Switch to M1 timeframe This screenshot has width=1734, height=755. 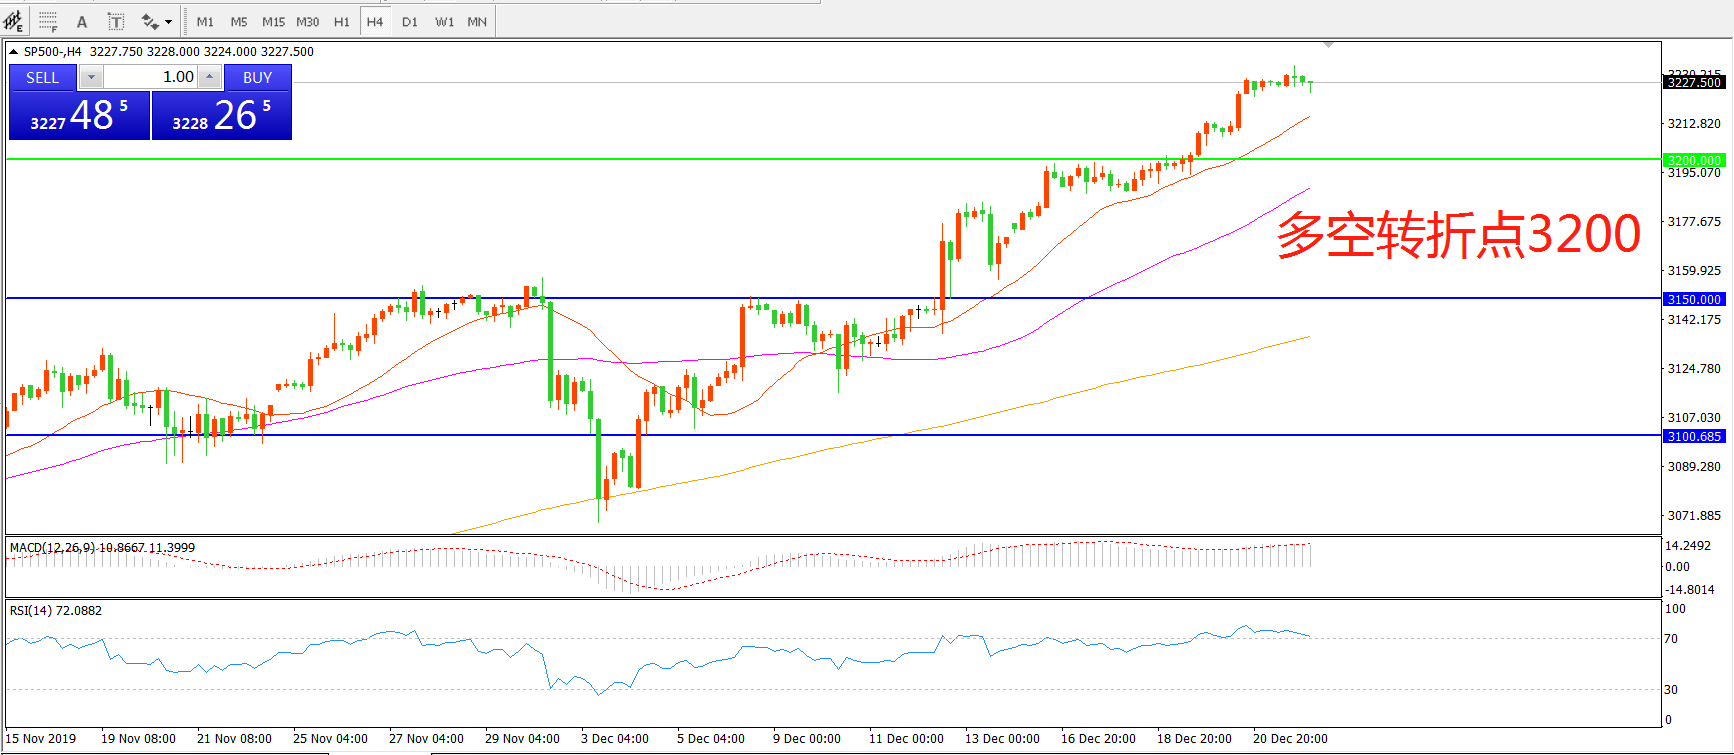click(x=205, y=21)
